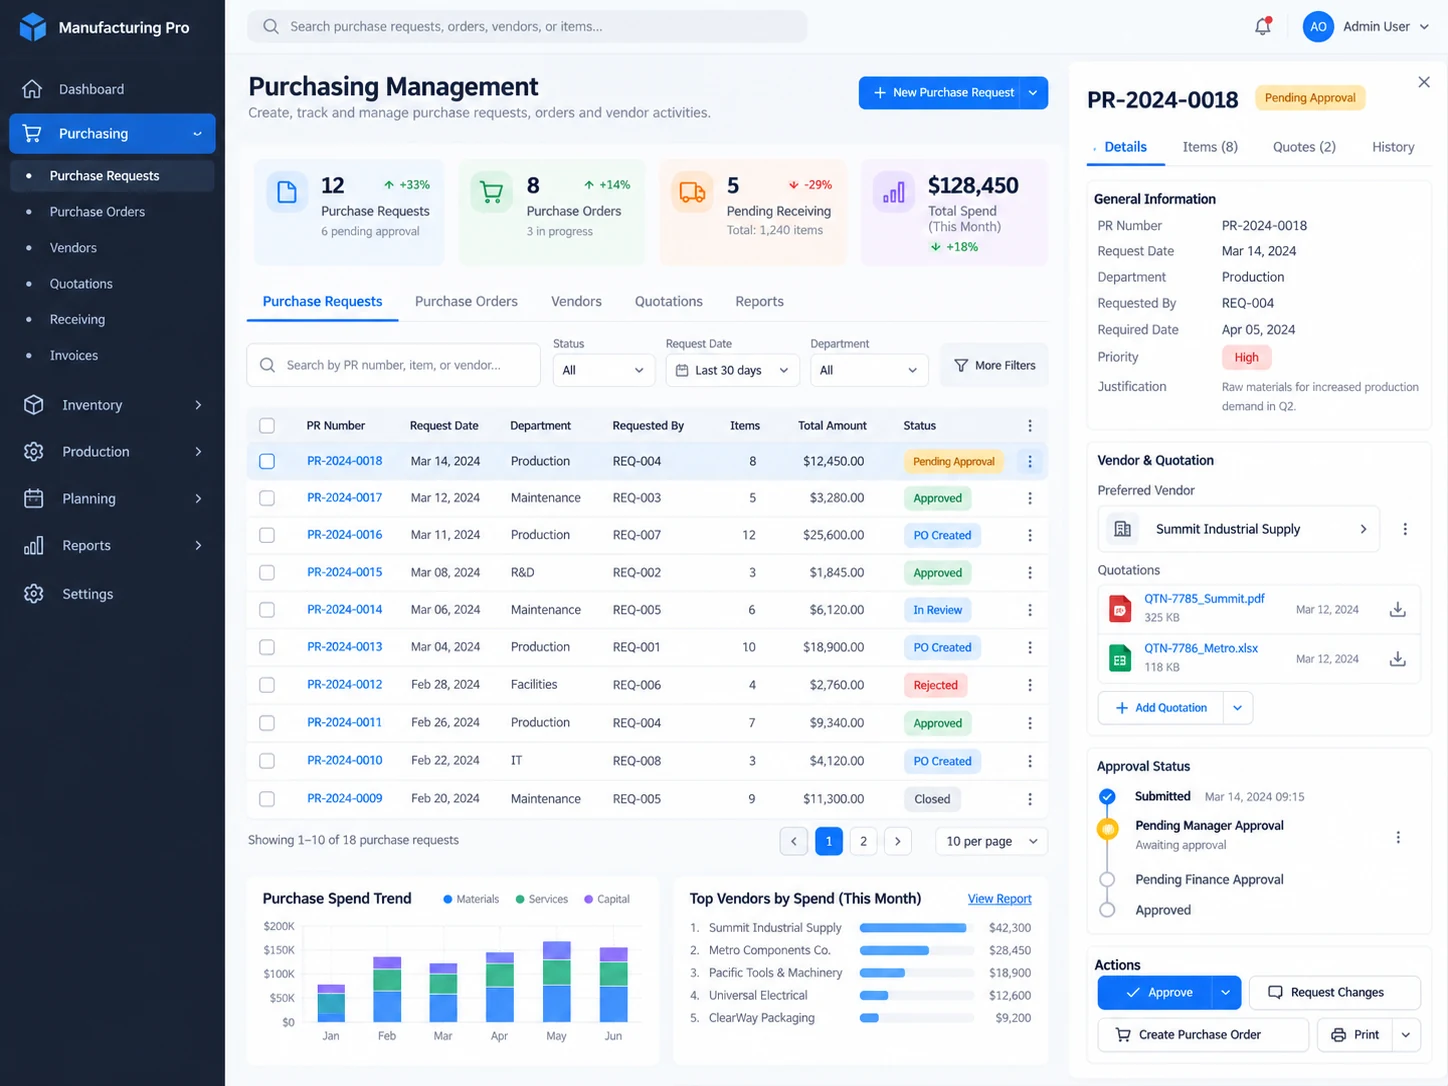Click the More Filters button
This screenshot has height=1086, width=1448.
pos(995,366)
